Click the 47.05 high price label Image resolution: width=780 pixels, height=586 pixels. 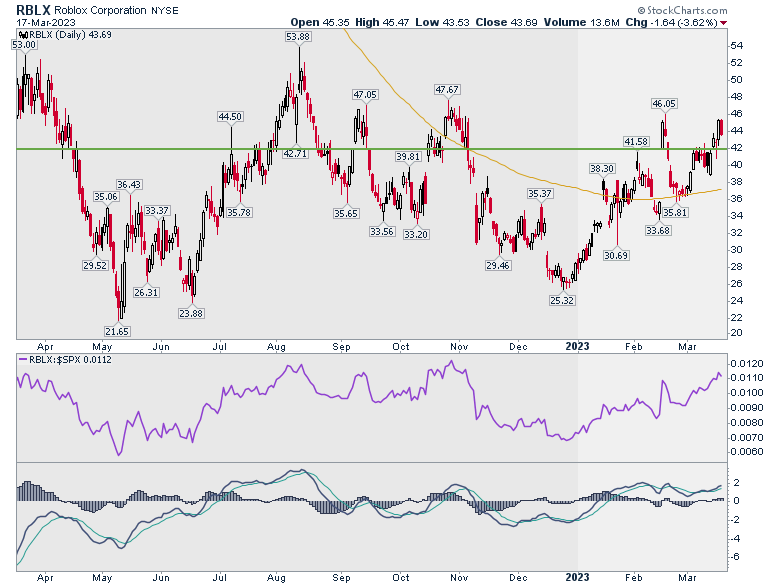point(365,95)
